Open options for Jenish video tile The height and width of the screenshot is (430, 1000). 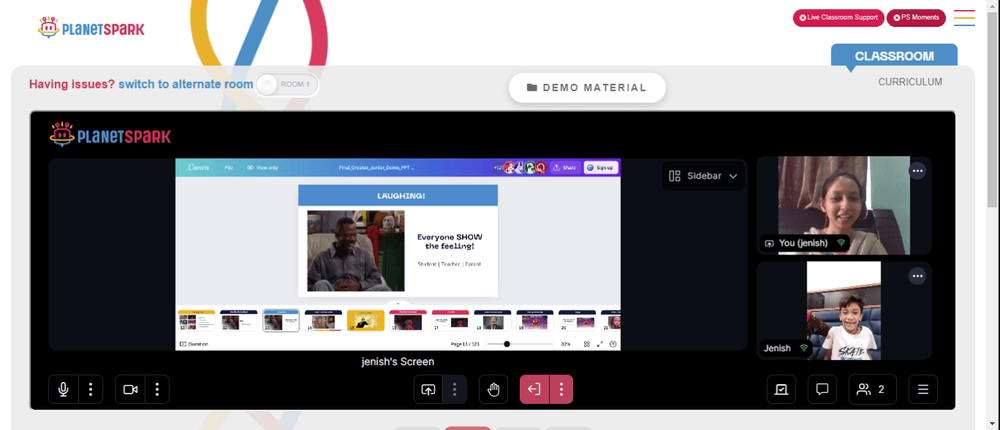917,276
